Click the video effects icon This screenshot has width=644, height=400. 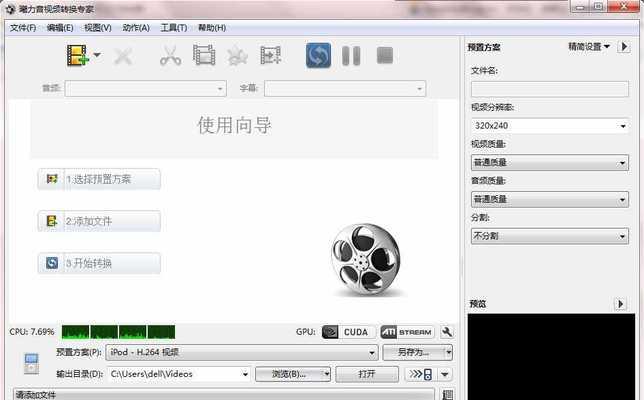coord(237,56)
